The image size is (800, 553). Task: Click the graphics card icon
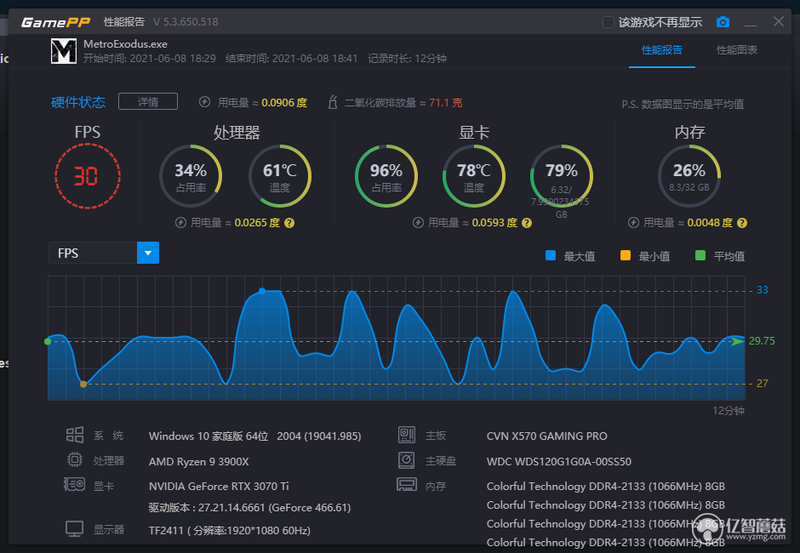pos(74,484)
